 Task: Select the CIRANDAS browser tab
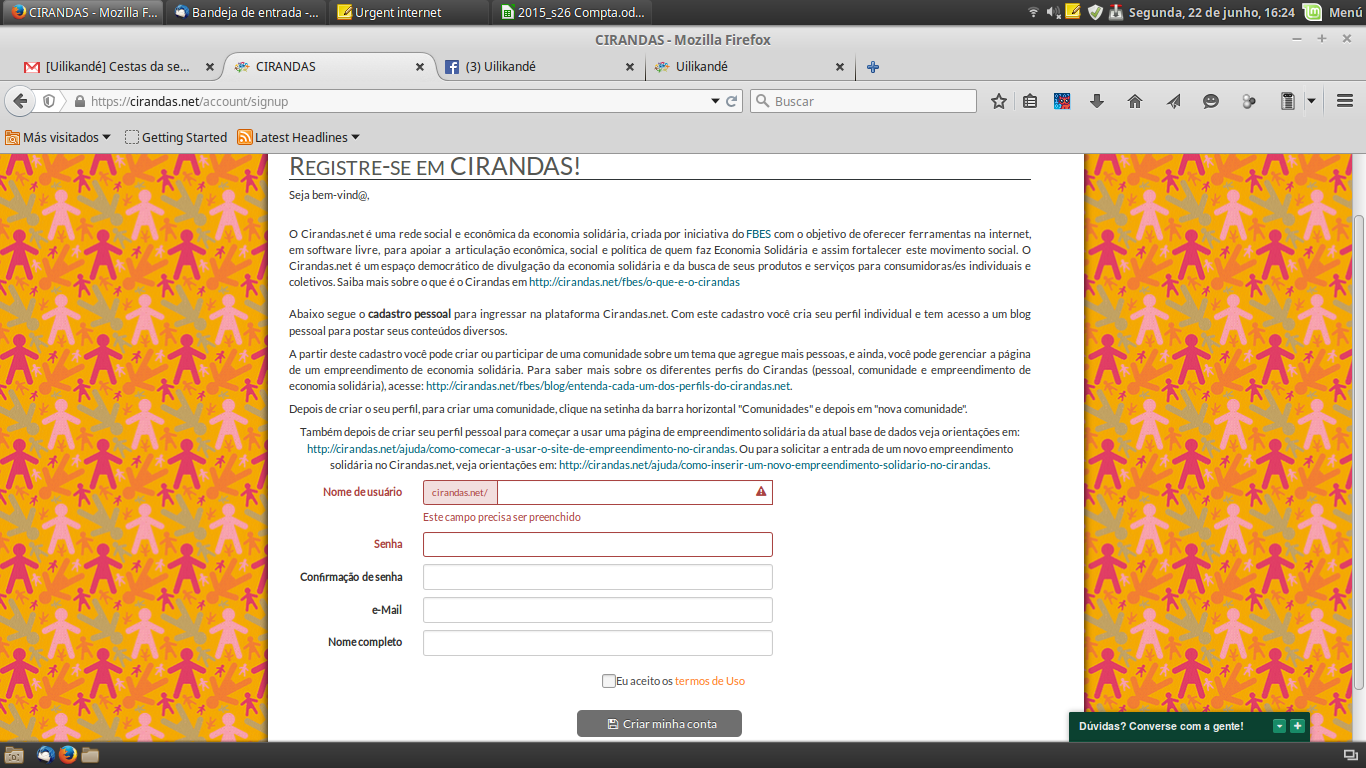328,67
